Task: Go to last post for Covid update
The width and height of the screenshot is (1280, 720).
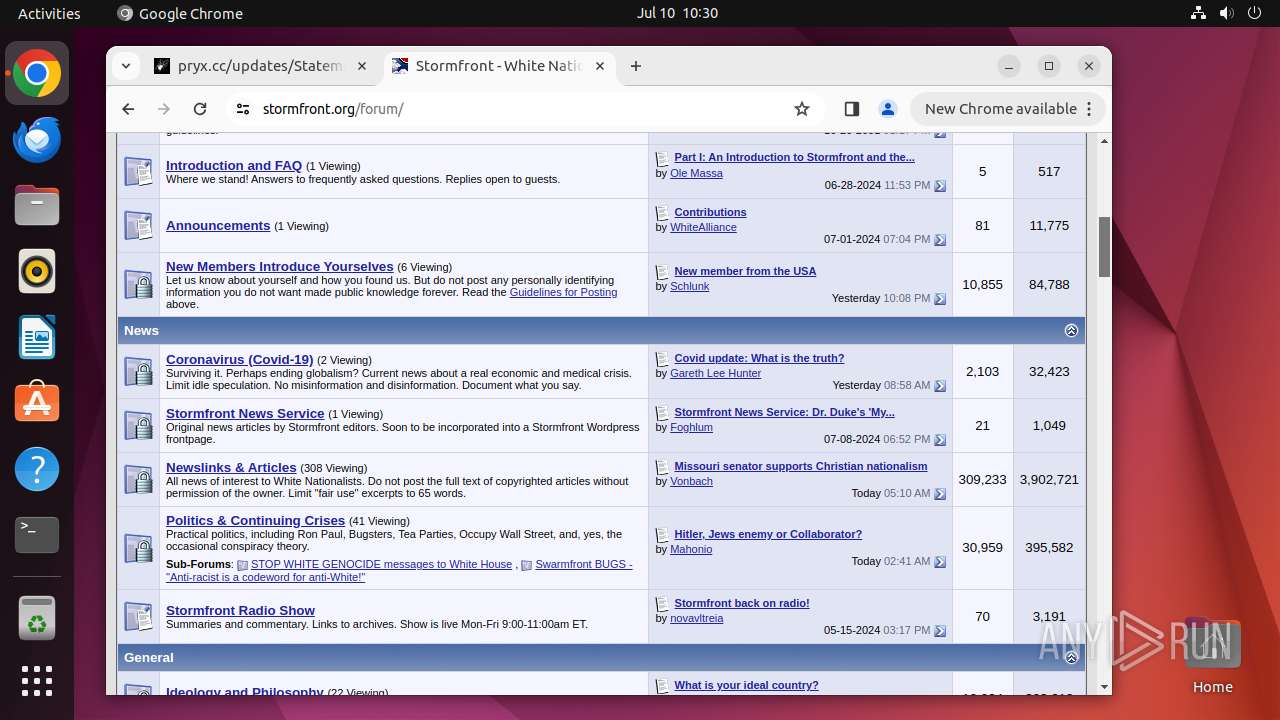Action: [940, 386]
